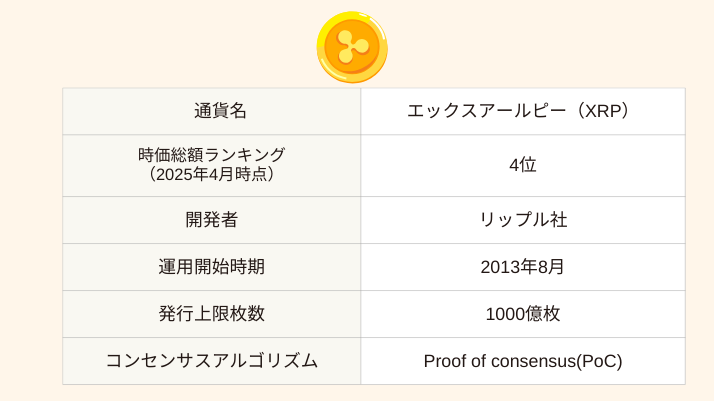Select the 4位 ranking value

[x=523, y=165]
